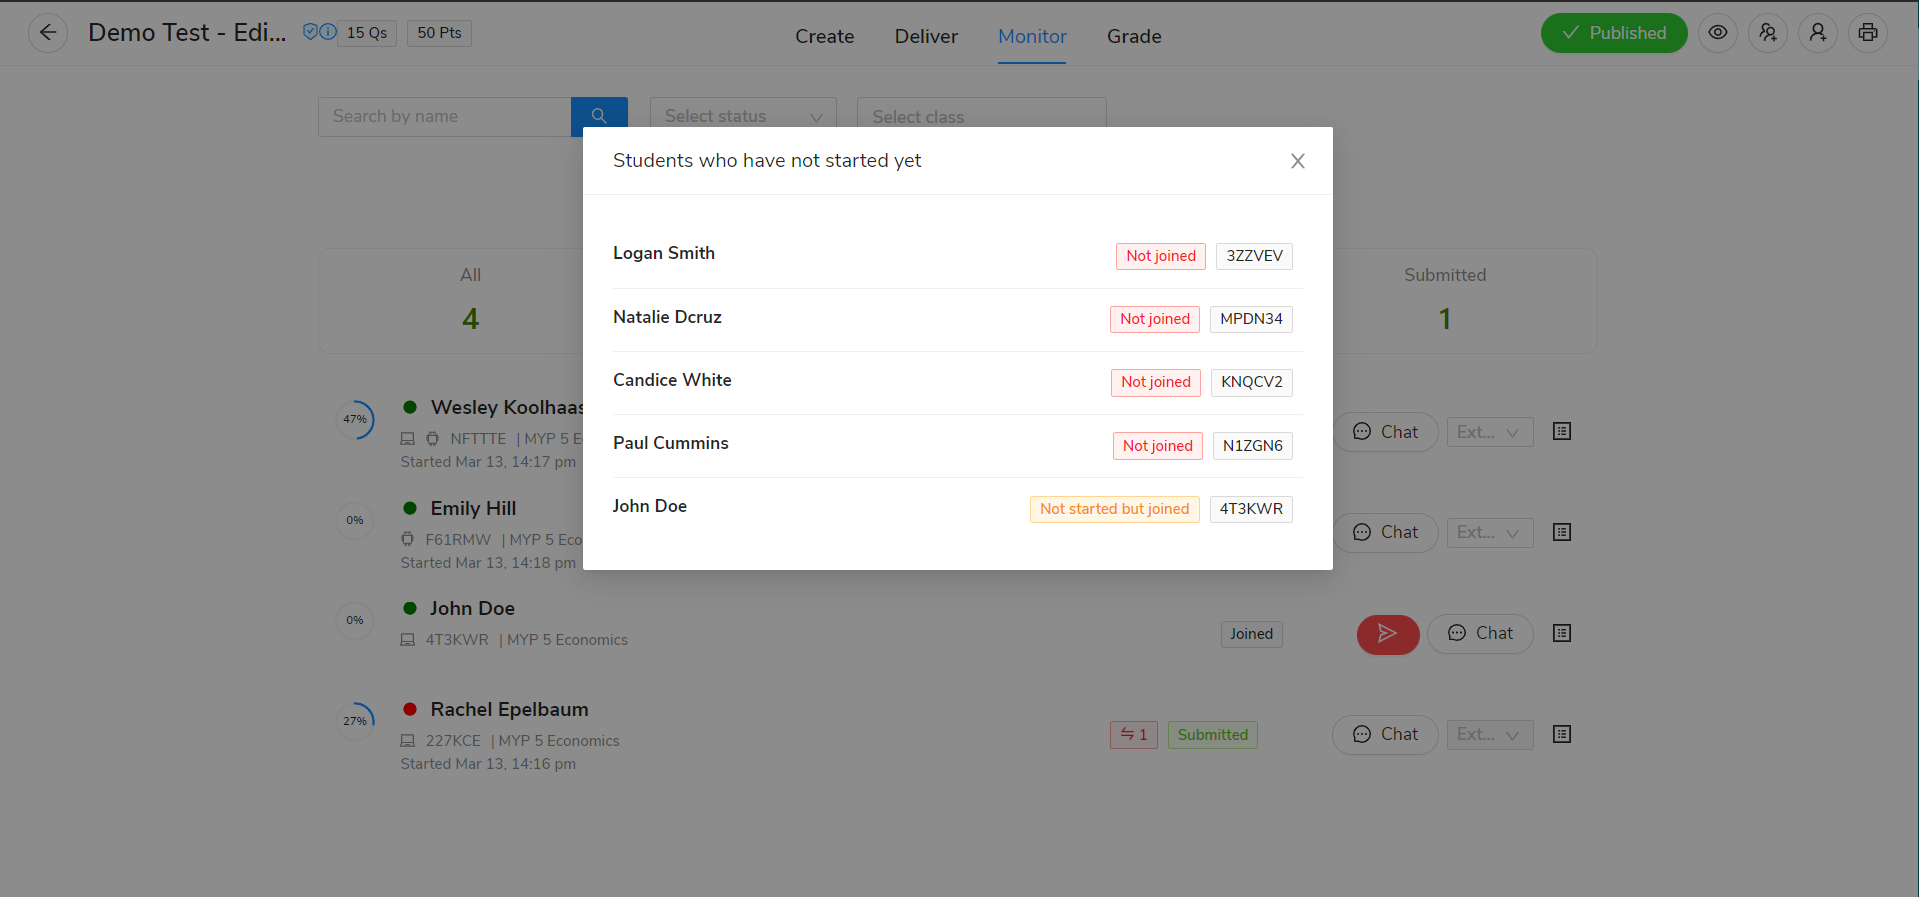Click the Search by name field

click(444, 116)
